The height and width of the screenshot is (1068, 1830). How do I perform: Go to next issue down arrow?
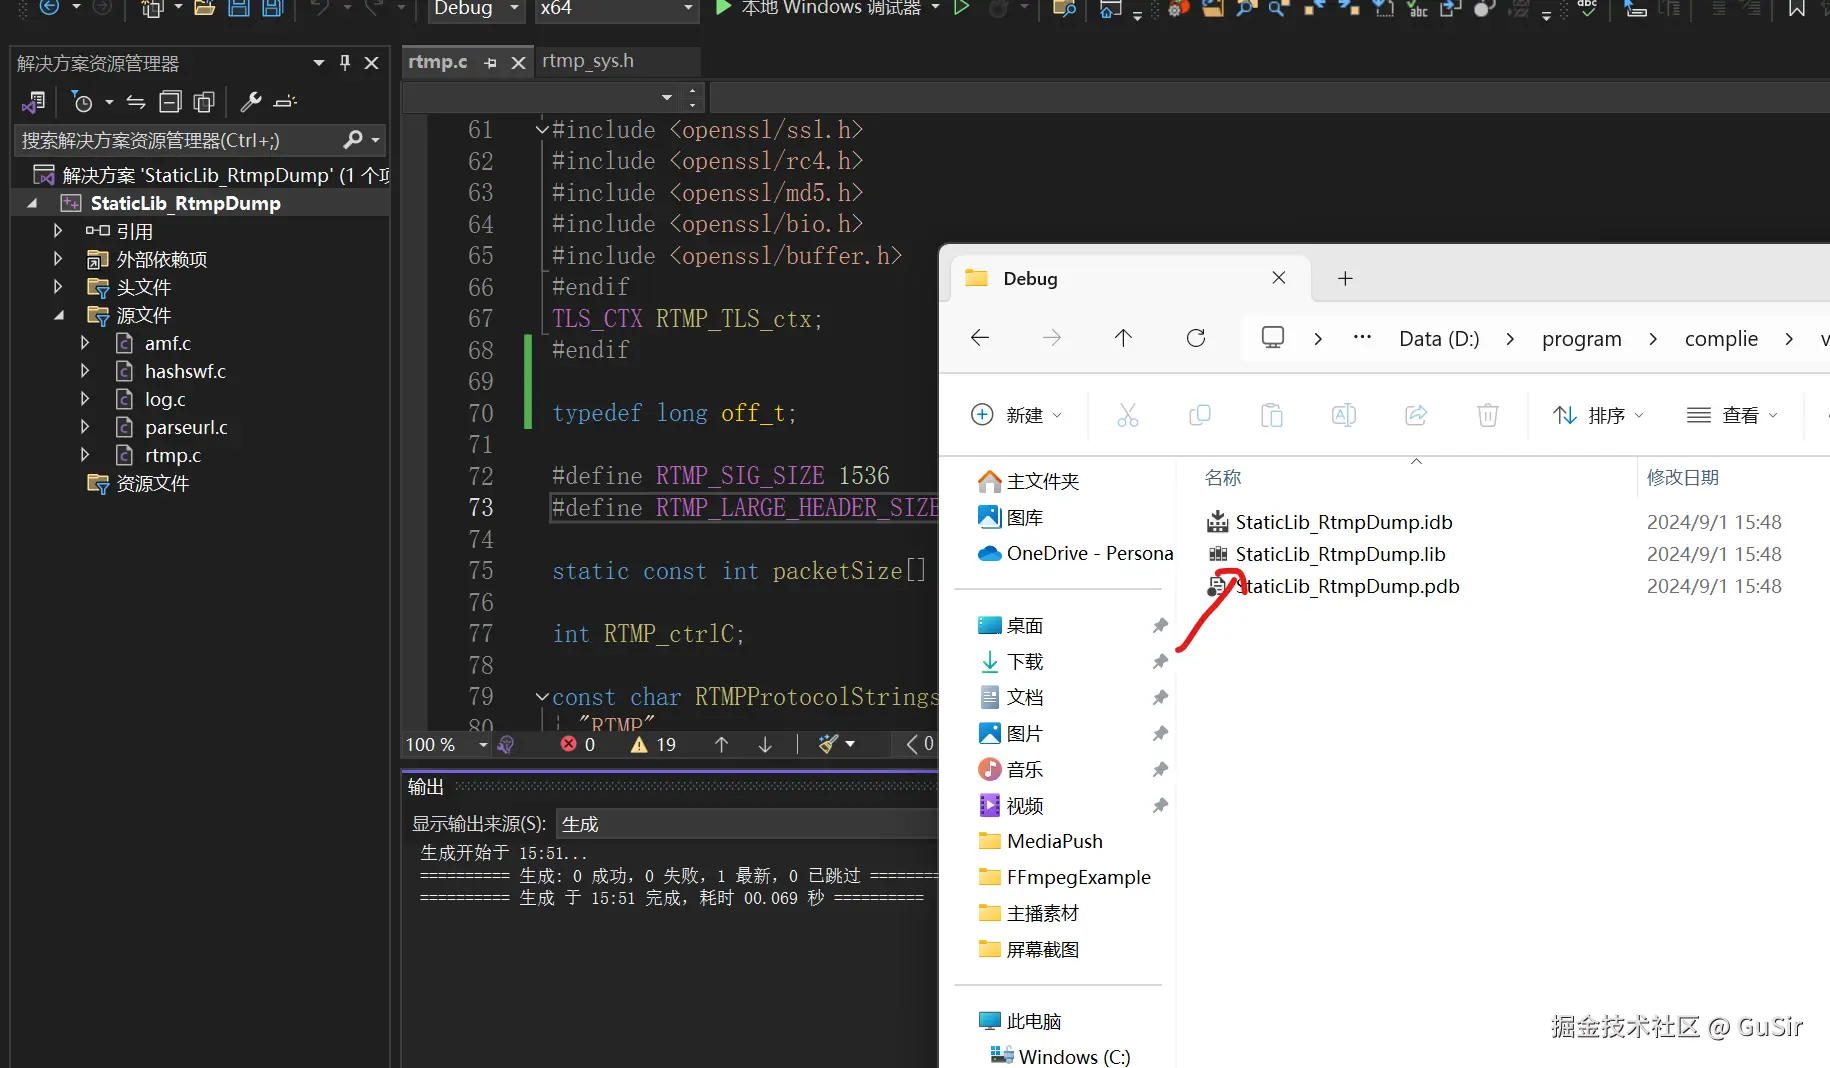pyautogui.click(x=765, y=744)
